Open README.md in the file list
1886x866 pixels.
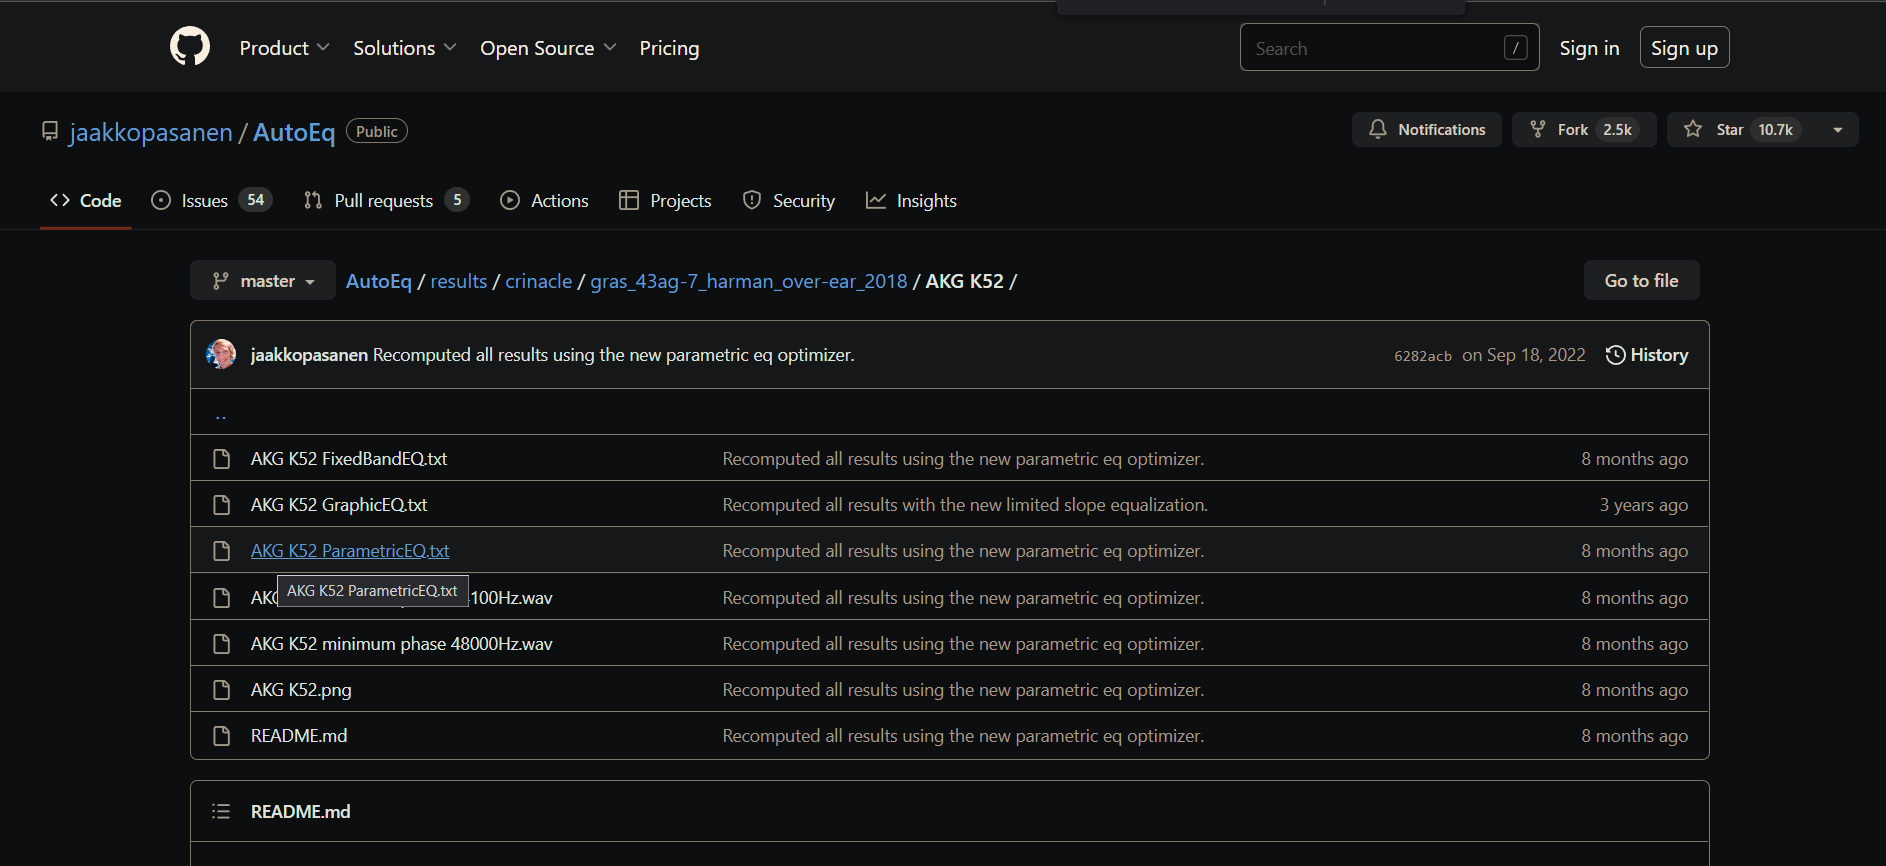[x=299, y=736]
